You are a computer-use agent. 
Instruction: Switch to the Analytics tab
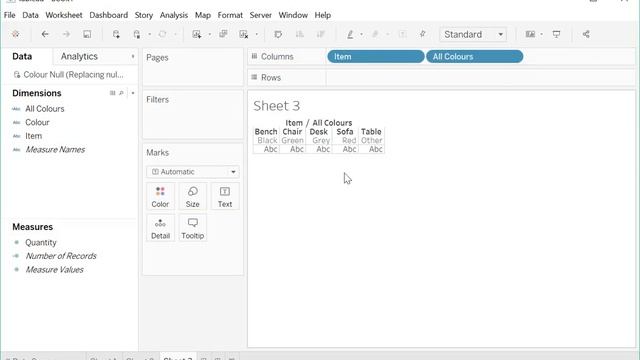[x=79, y=56]
